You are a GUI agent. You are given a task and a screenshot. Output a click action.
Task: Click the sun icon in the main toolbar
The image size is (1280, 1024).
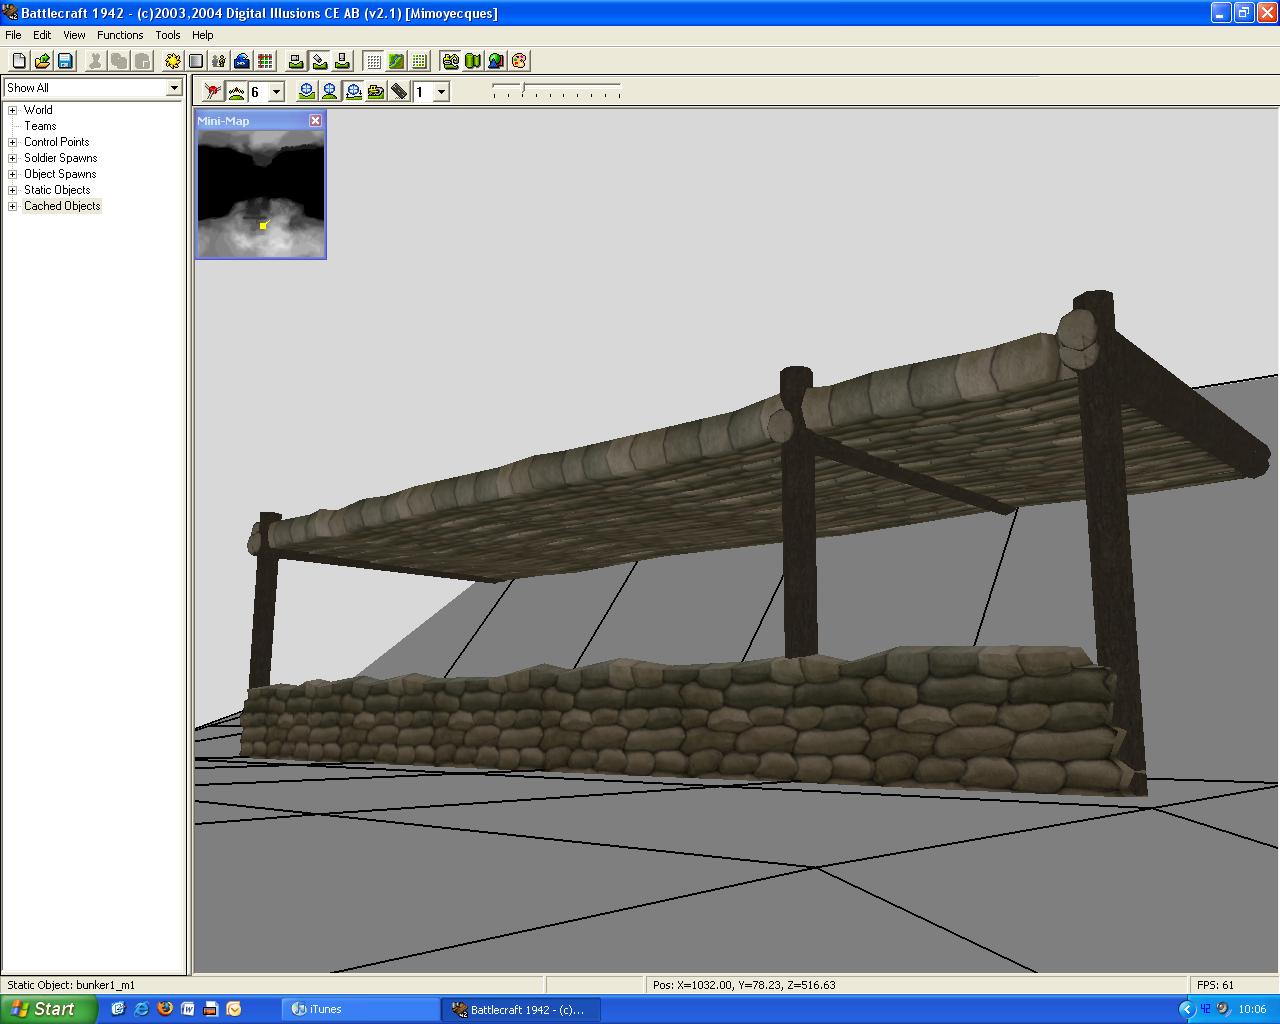[x=173, y=61]
